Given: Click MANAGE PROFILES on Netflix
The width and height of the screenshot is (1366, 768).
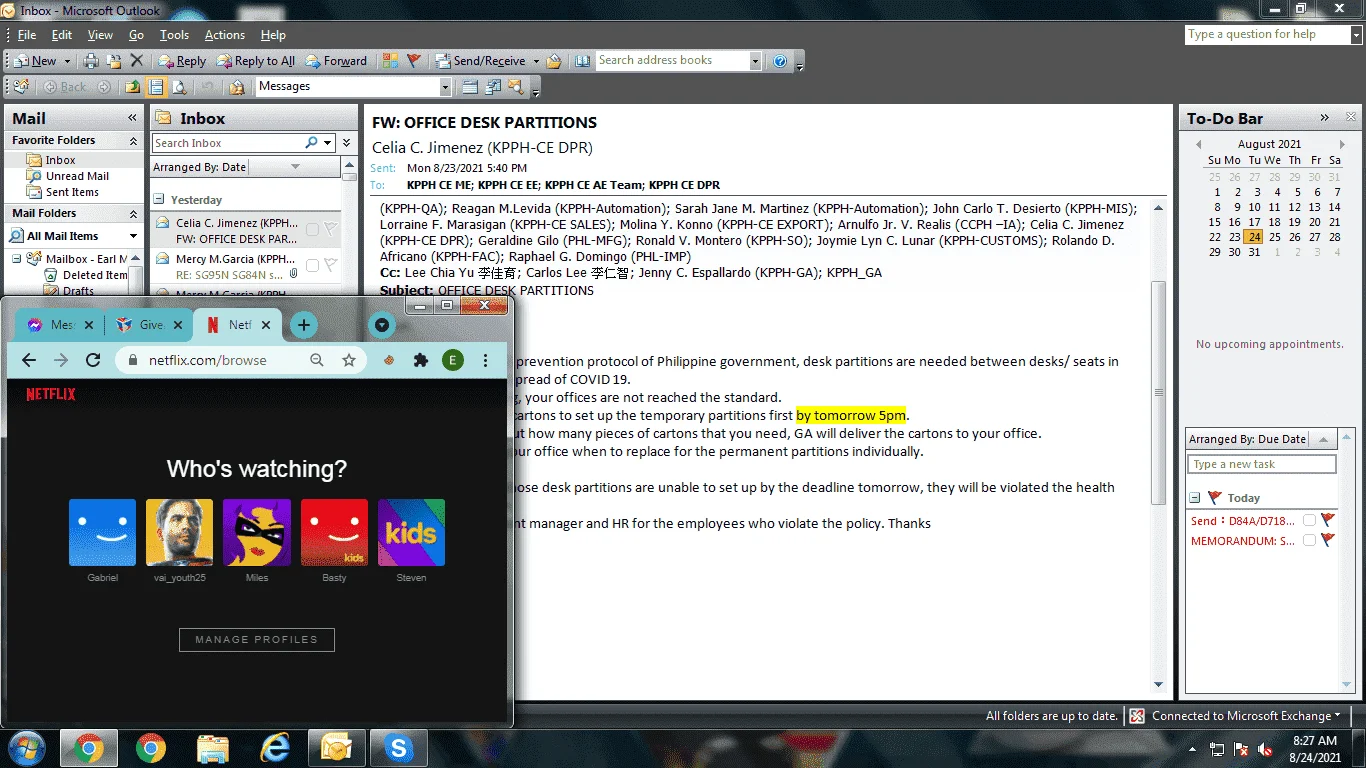Looking at the screenshot, I should pos(256,640).
